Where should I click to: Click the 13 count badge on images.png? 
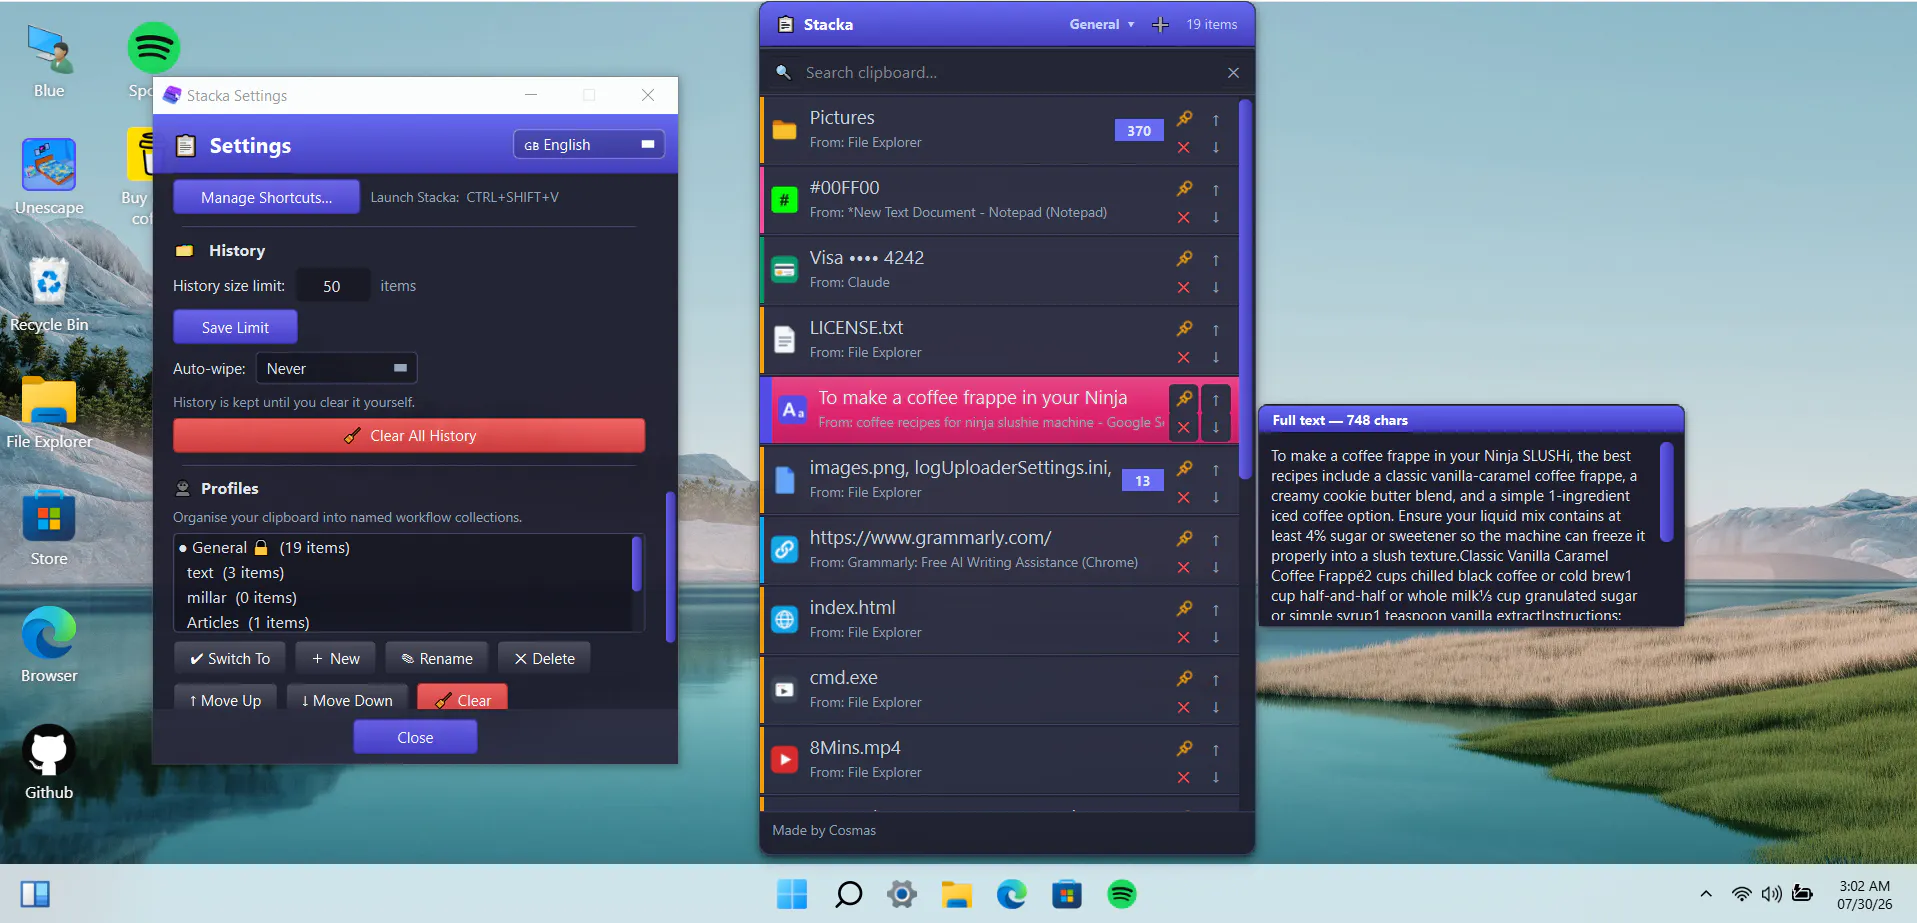click(1142, 481)
